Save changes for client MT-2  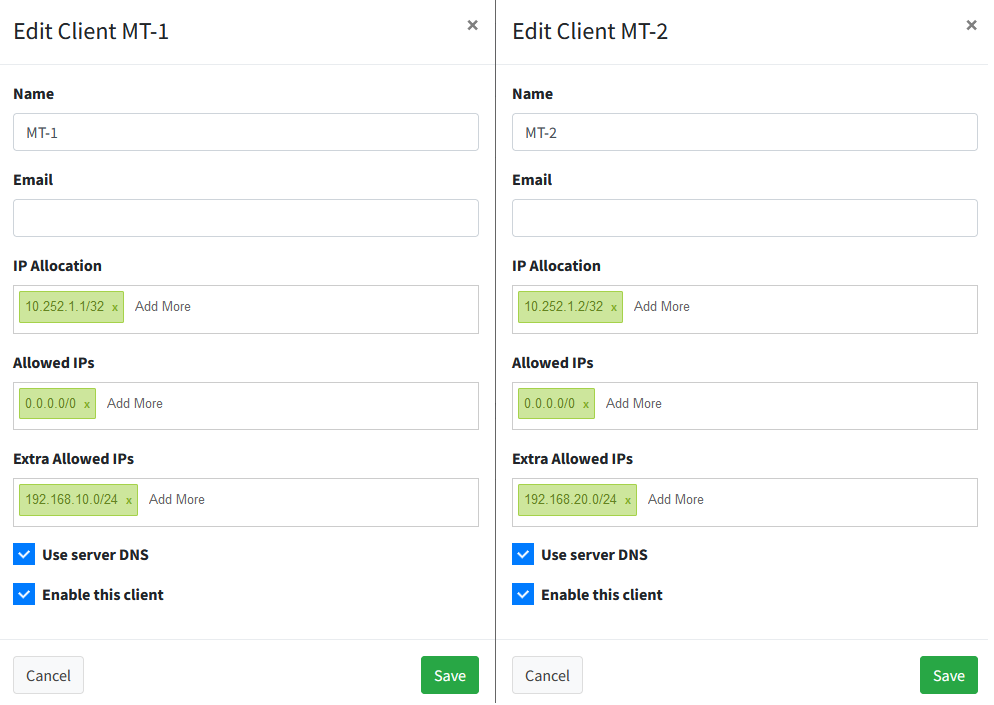click(948, 675)
